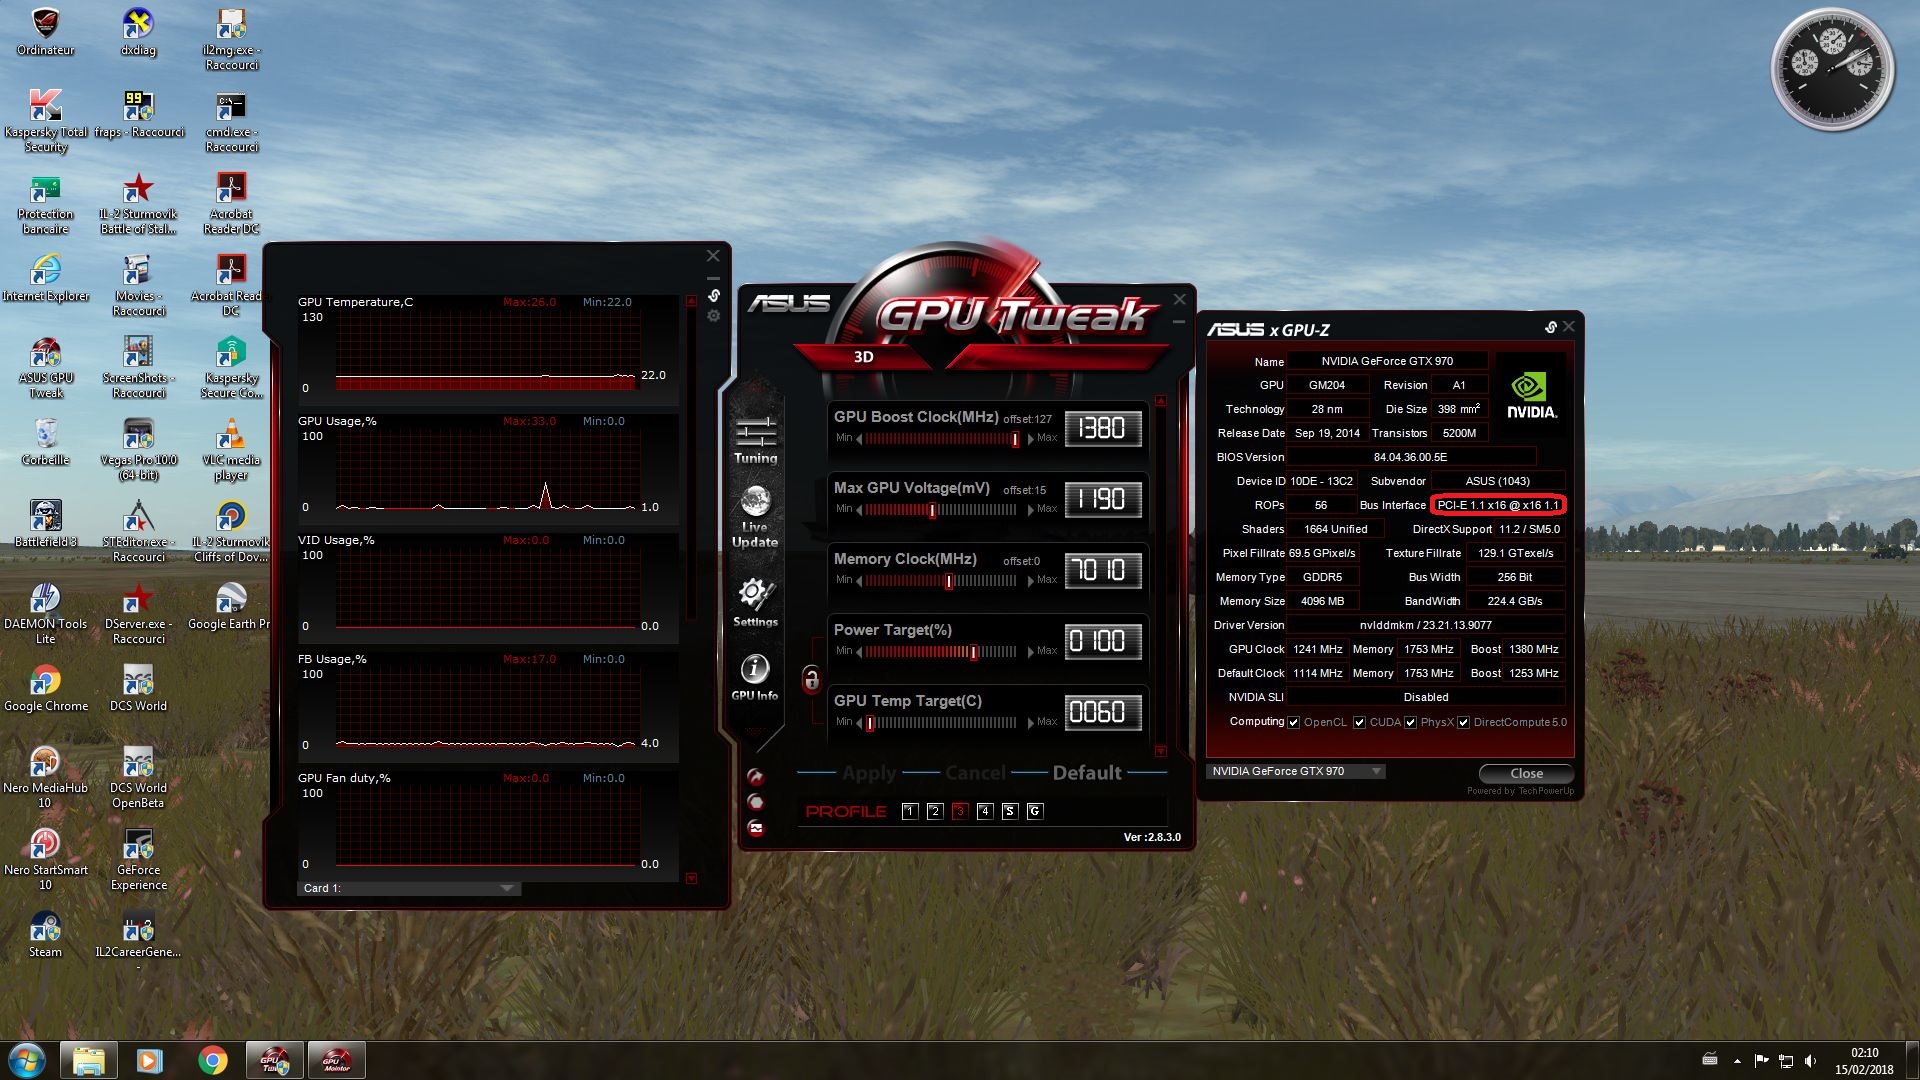Image resolution: width=1920 pixels, height=1080 pixels.
Task: Load GPU Tweak profile 1
Action: 910,811
